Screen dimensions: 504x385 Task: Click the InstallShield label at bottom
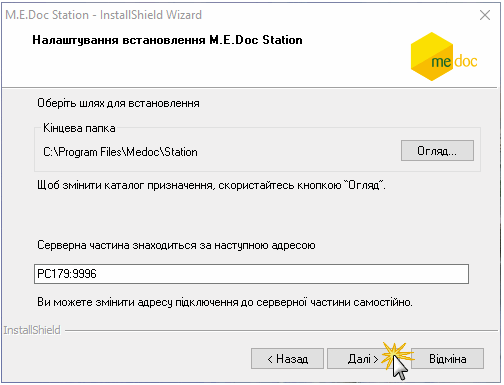[32, 330]
